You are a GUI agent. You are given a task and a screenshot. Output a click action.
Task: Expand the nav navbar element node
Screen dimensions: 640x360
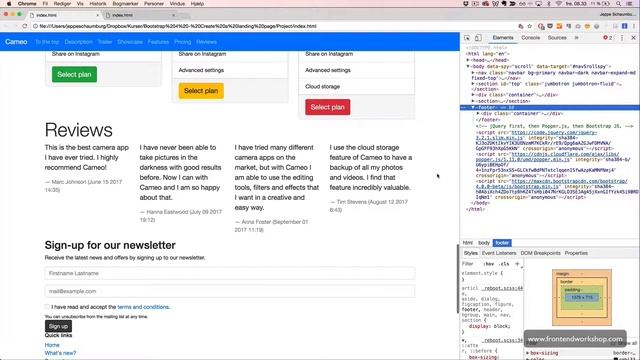(x=473, y=73)
